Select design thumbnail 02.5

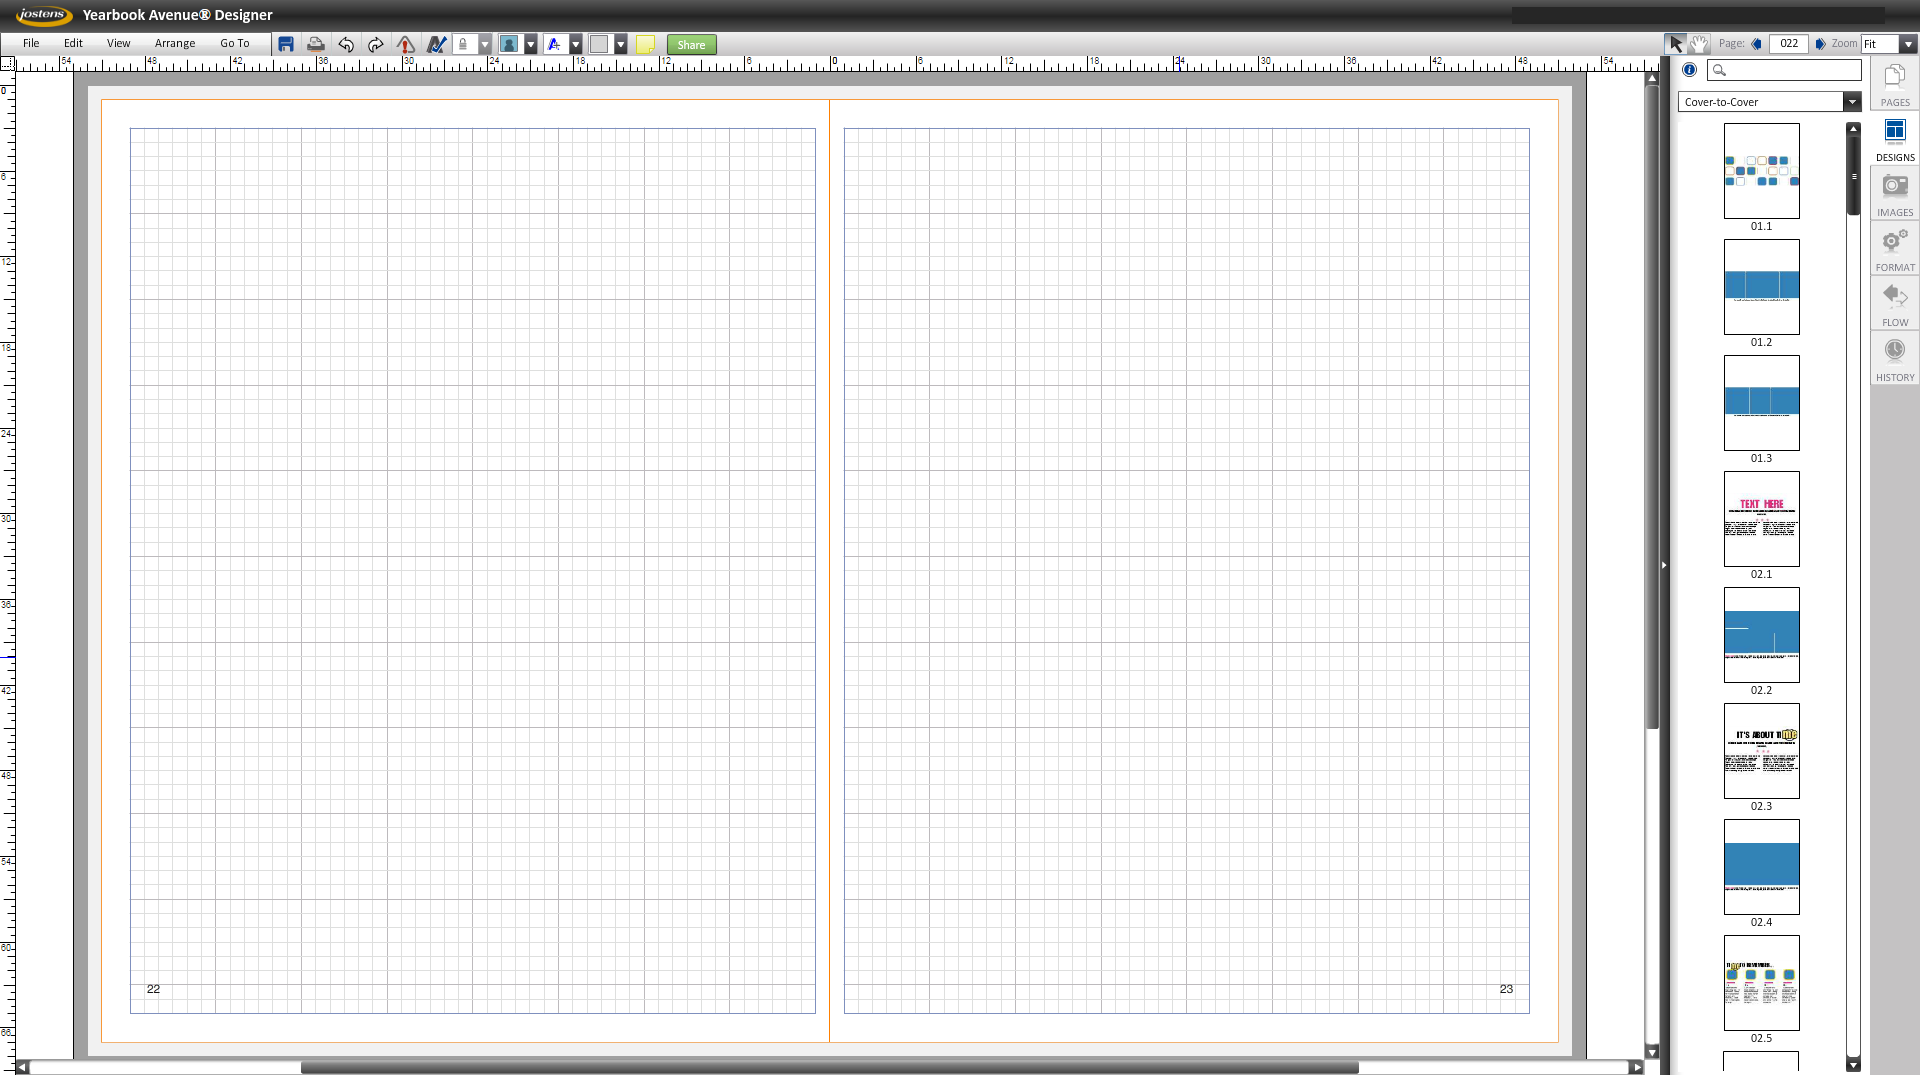pyautogui.click(x=1761, y=983)
